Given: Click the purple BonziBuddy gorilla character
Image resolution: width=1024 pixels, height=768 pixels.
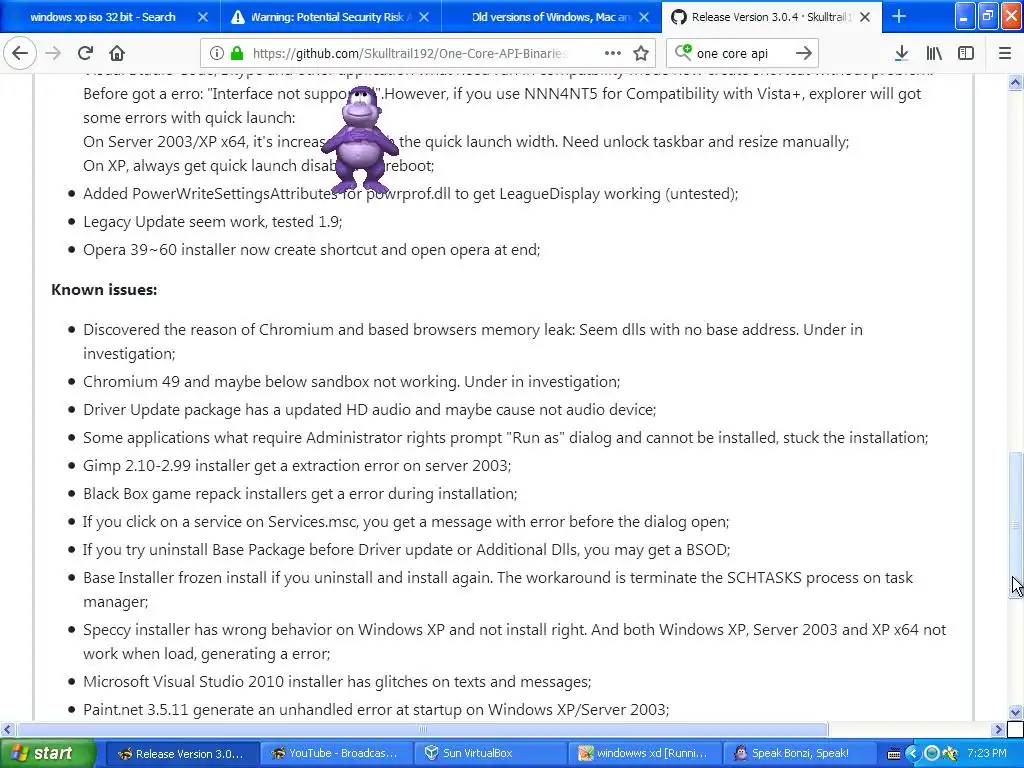Looking at the screenshot, I should 359,140.
